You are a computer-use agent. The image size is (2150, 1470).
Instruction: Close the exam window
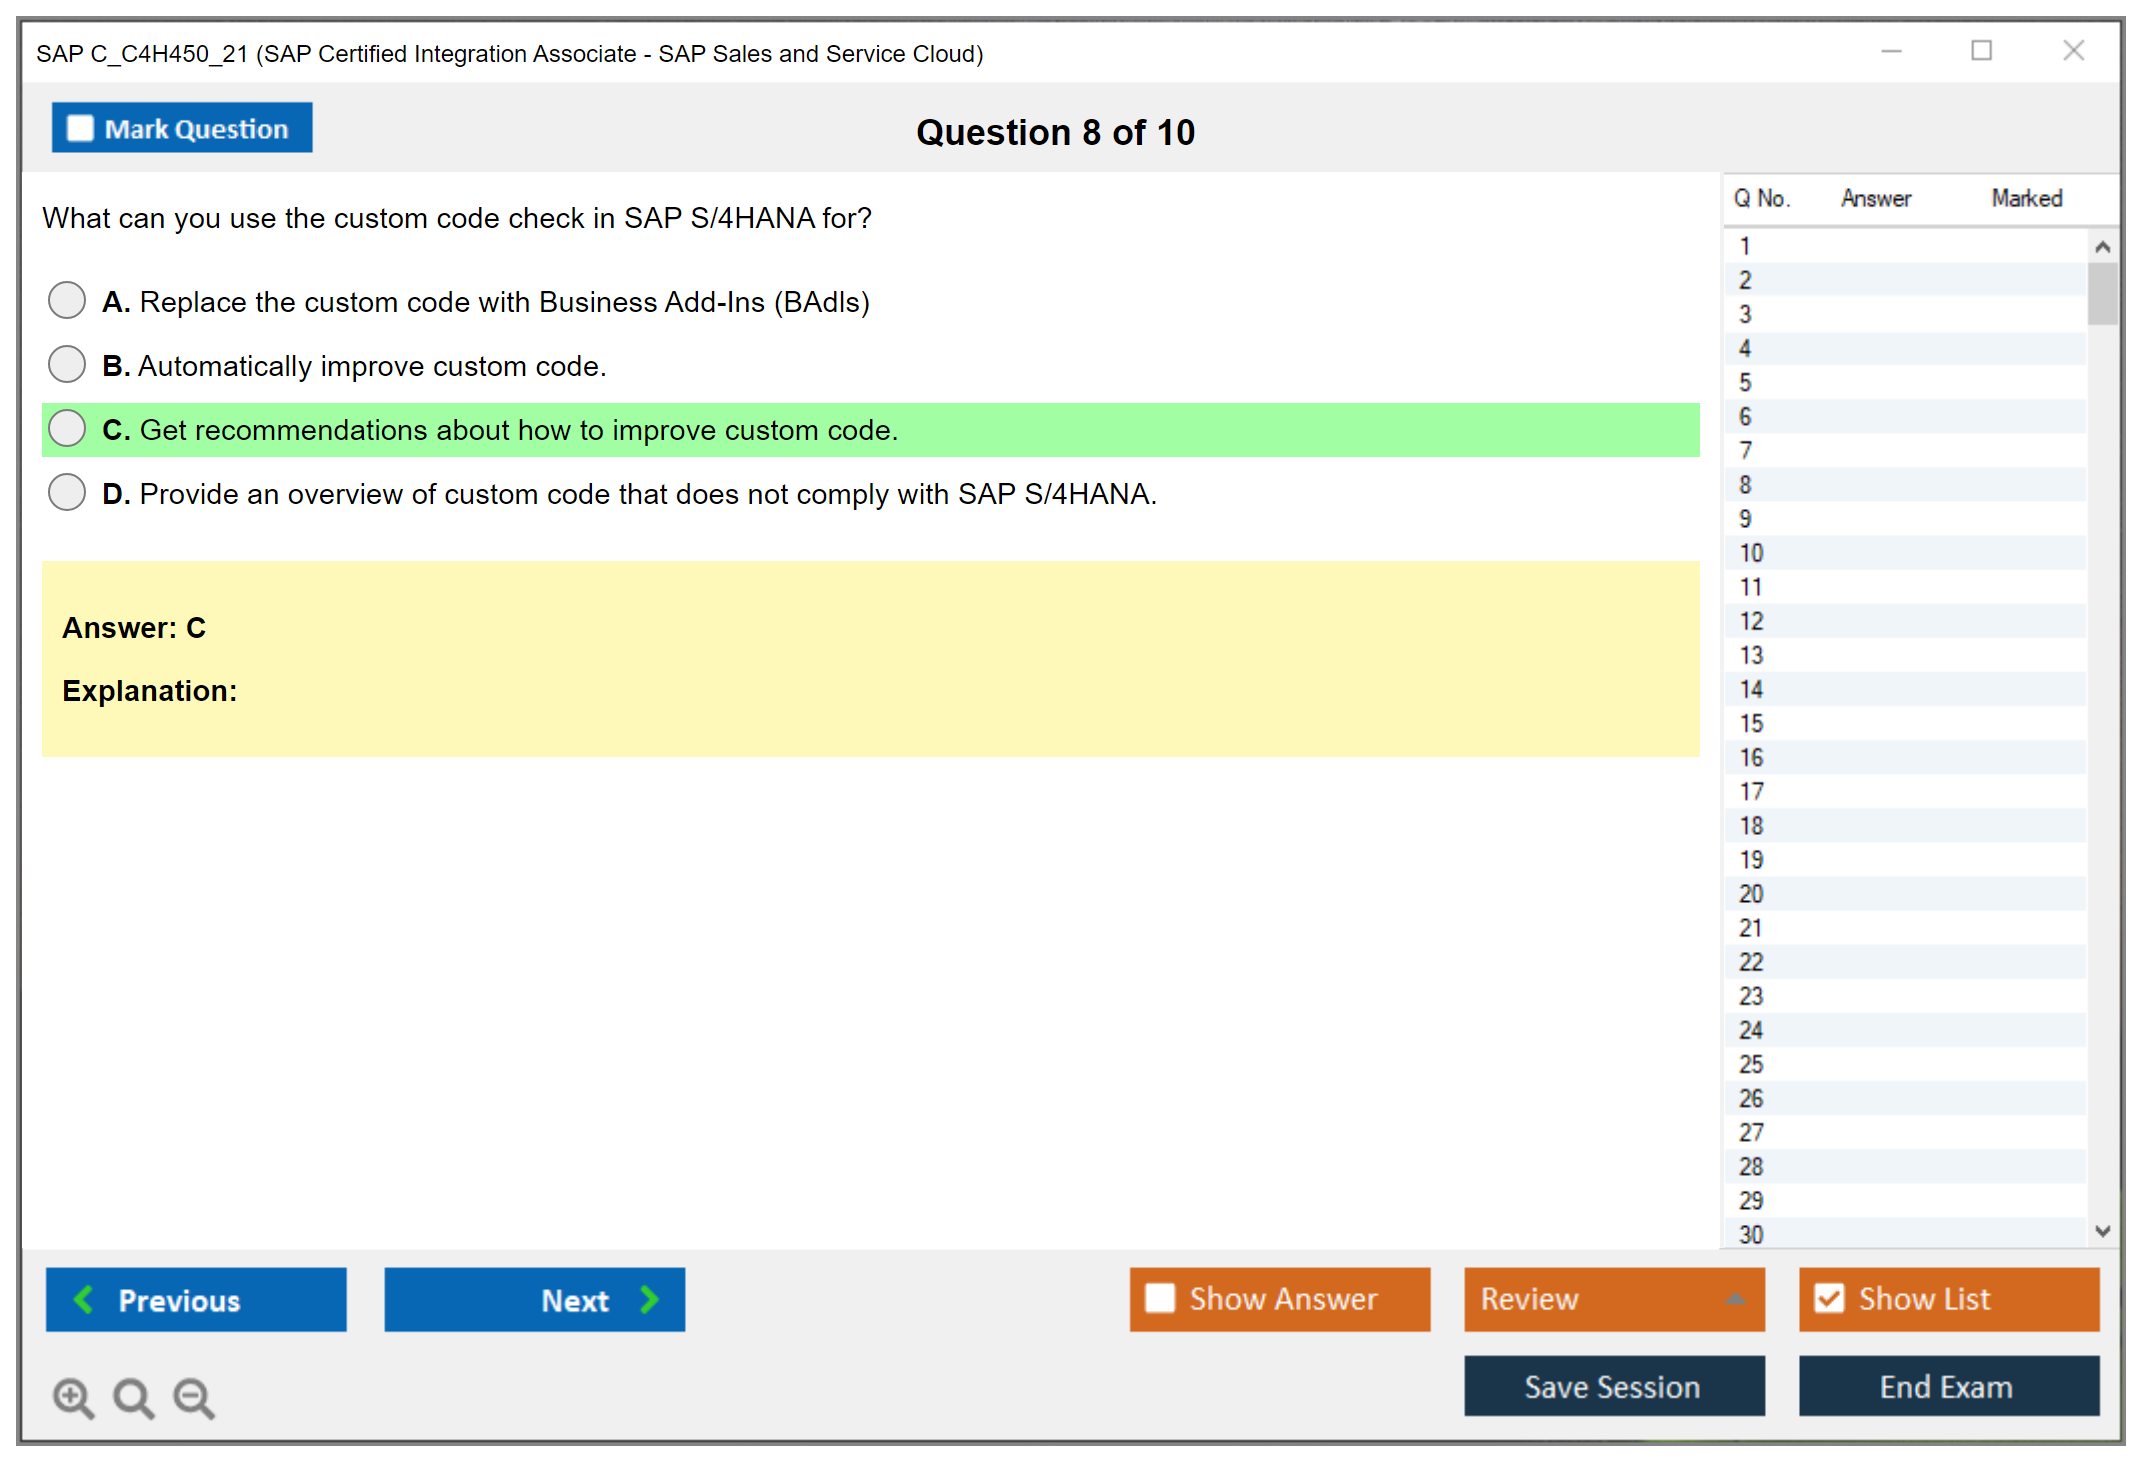(2073, 51)
